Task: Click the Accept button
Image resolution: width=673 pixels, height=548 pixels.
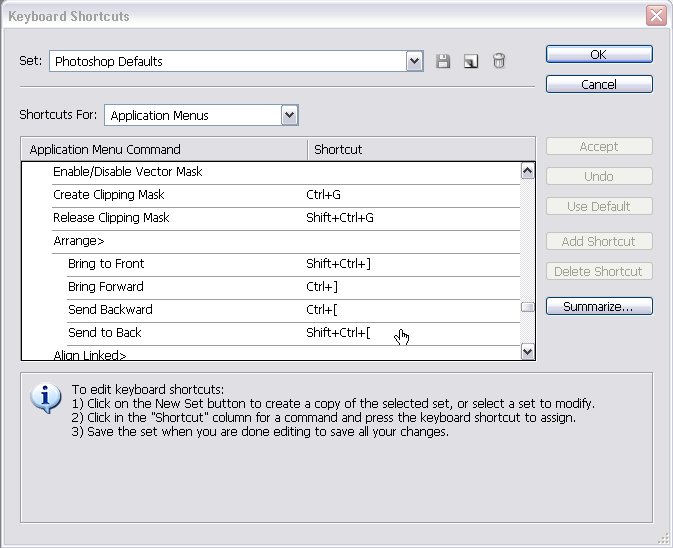Action: click(x=599, y=147)
